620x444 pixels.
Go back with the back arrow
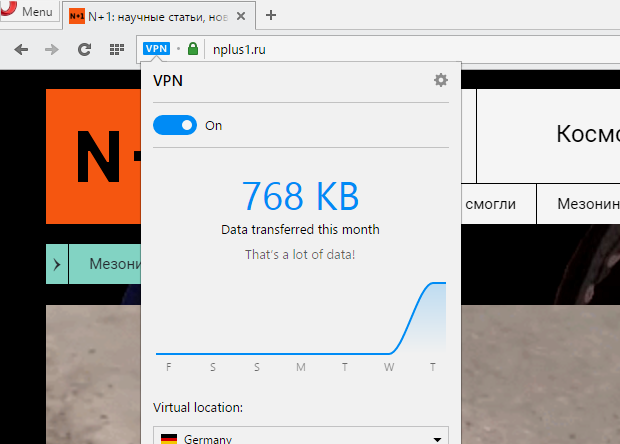(x=21, y=49)
